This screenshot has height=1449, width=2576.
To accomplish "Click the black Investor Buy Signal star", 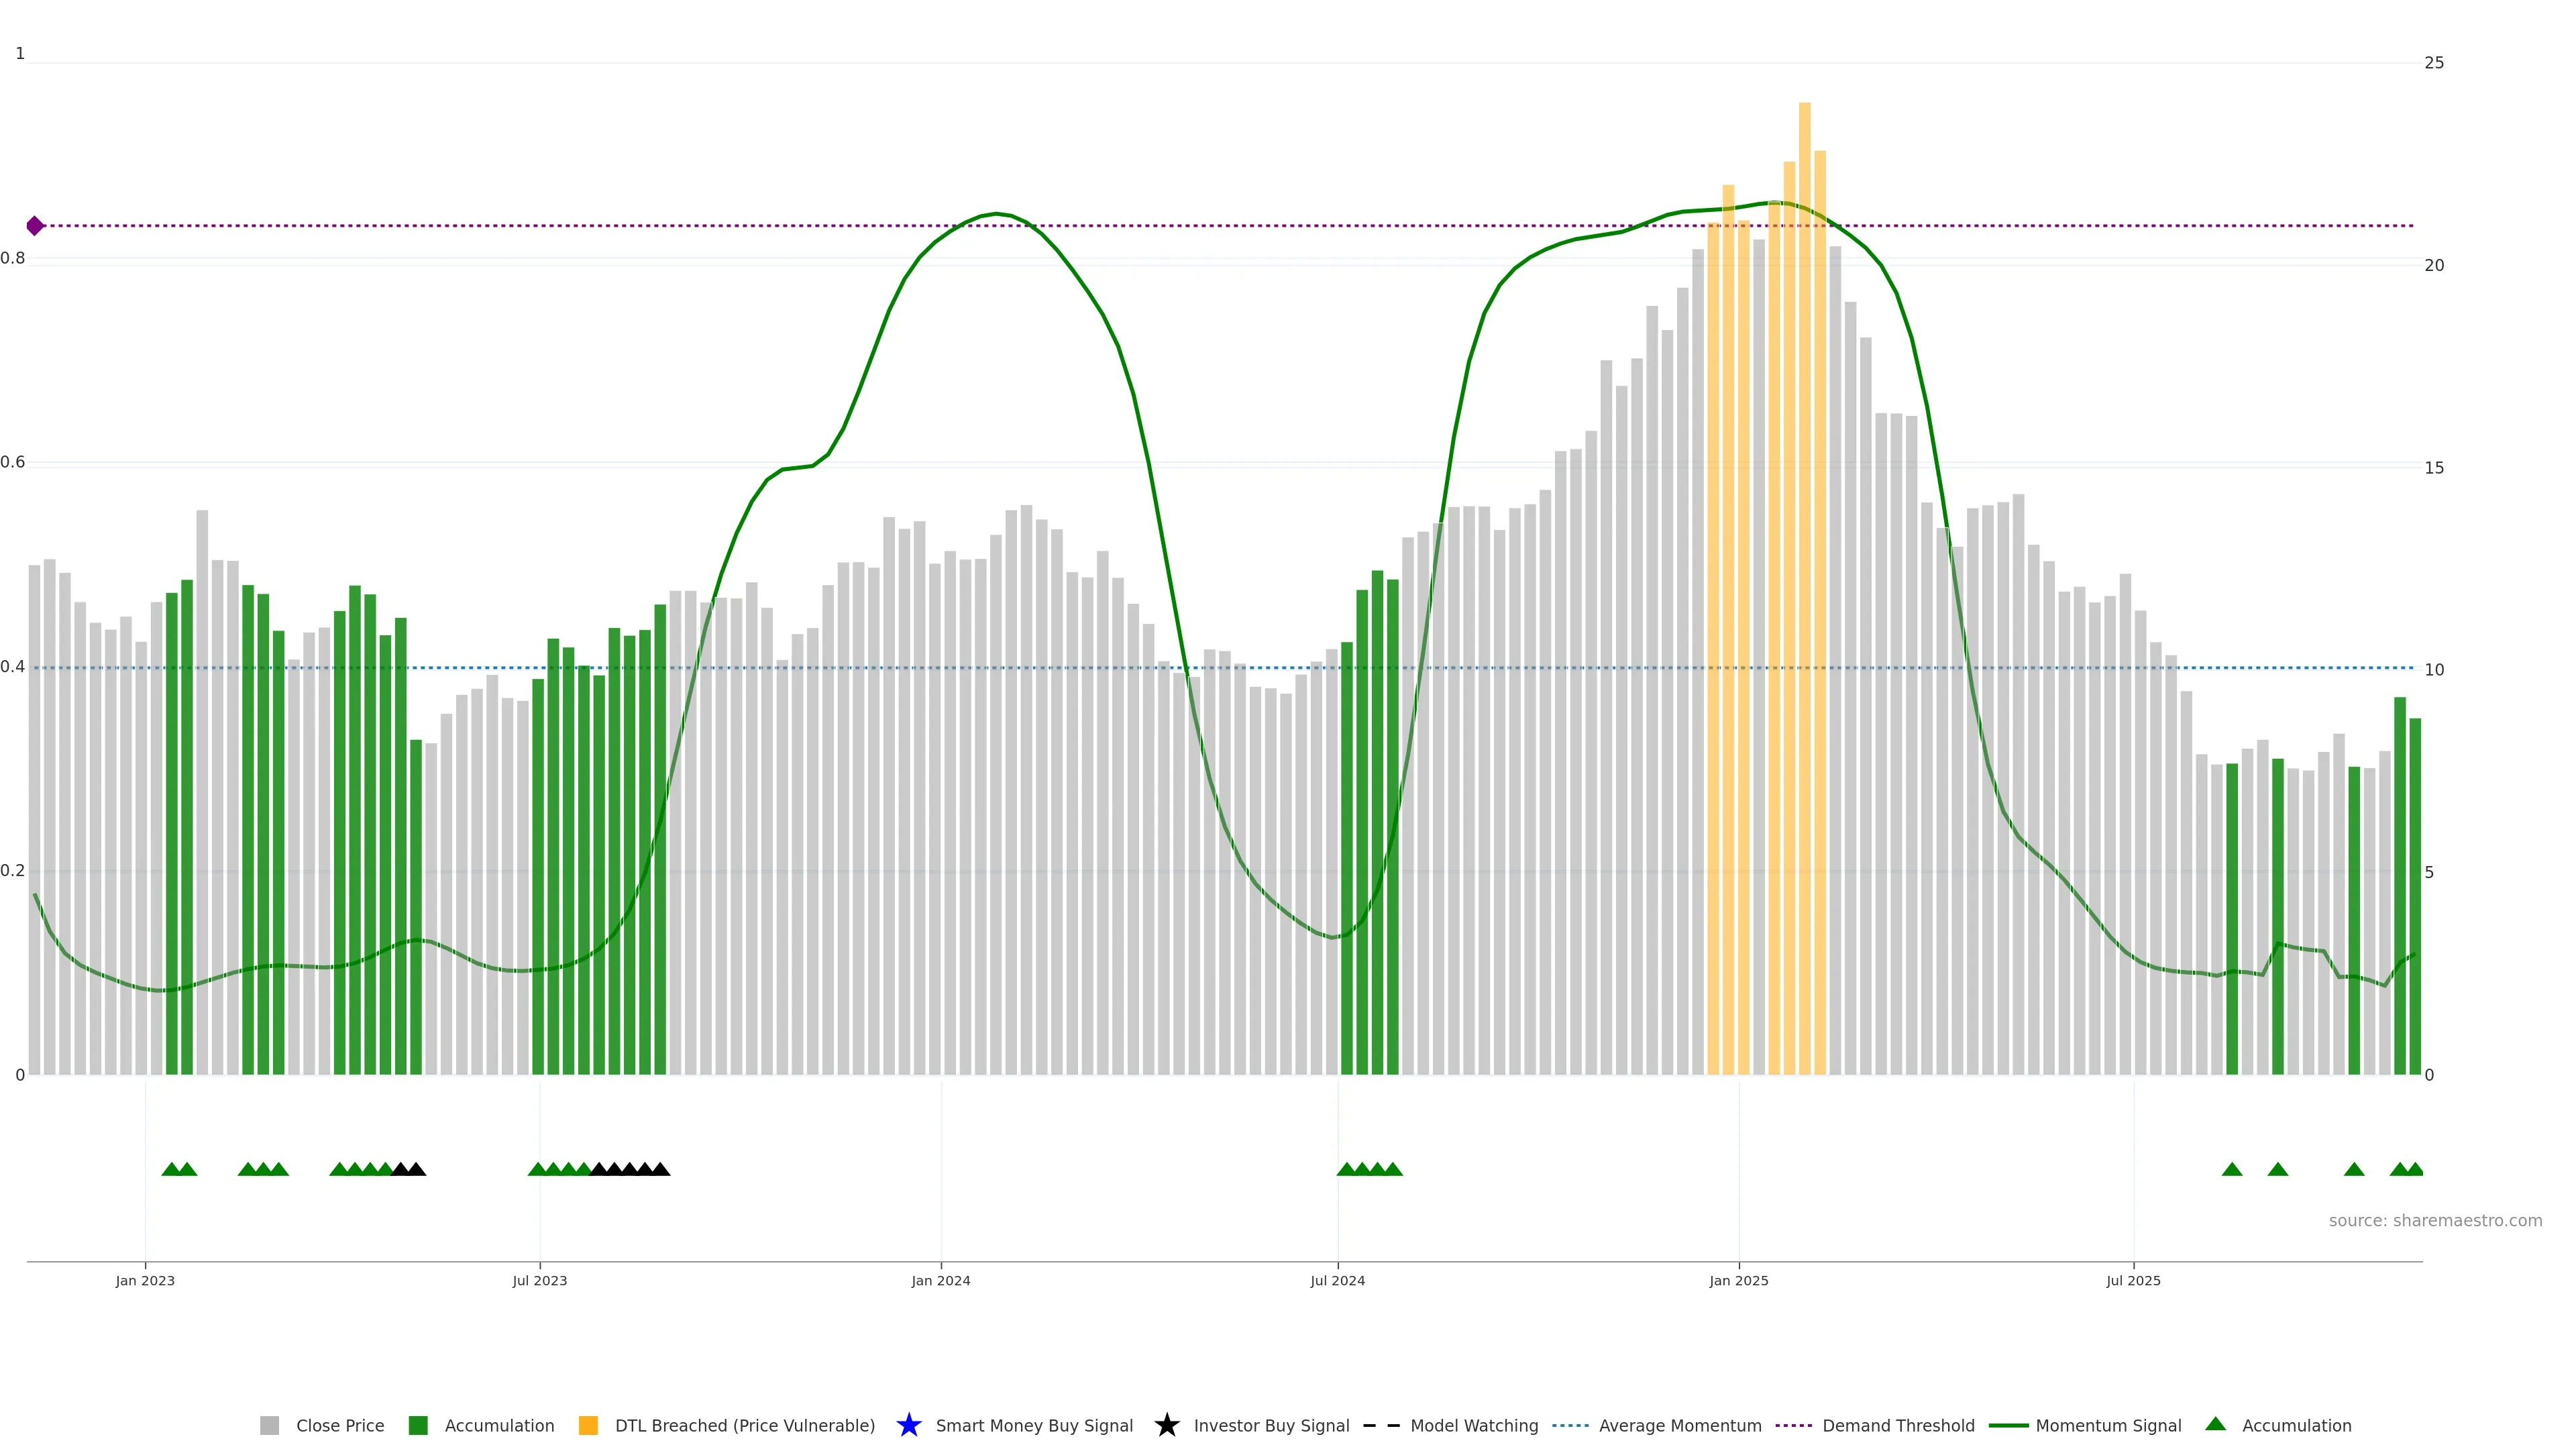I will [1166, 1425].
